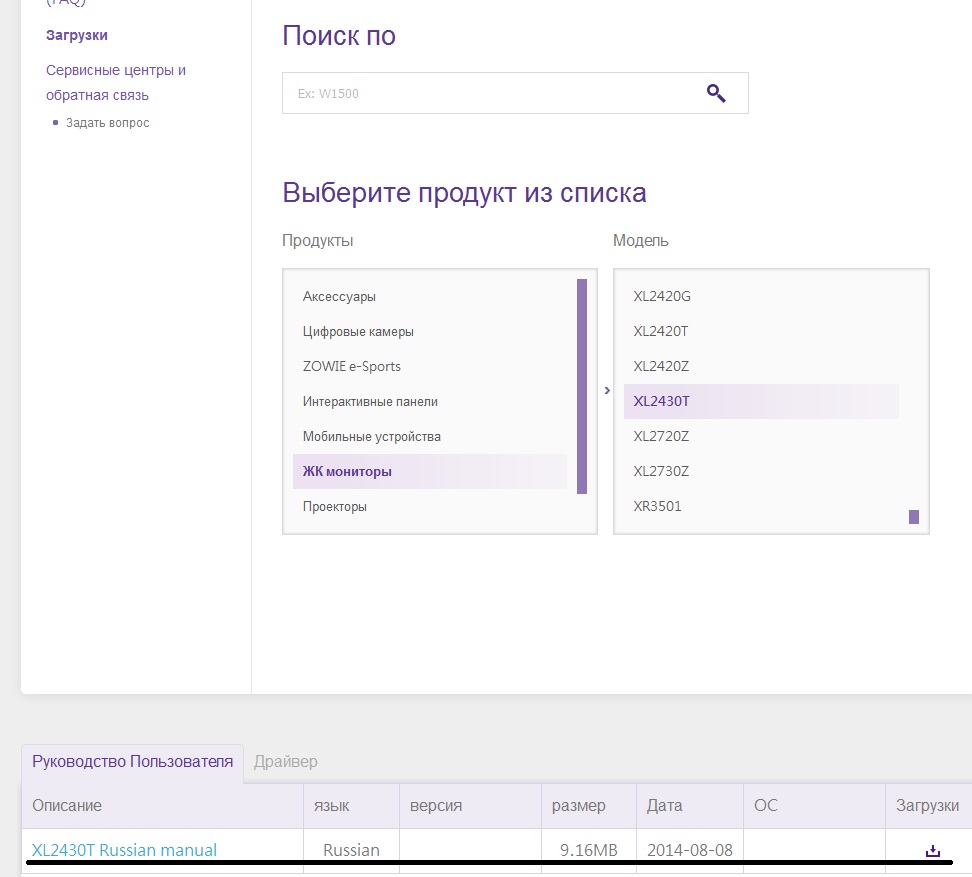Click the products list scrollbar

click(x=581, y=386)
